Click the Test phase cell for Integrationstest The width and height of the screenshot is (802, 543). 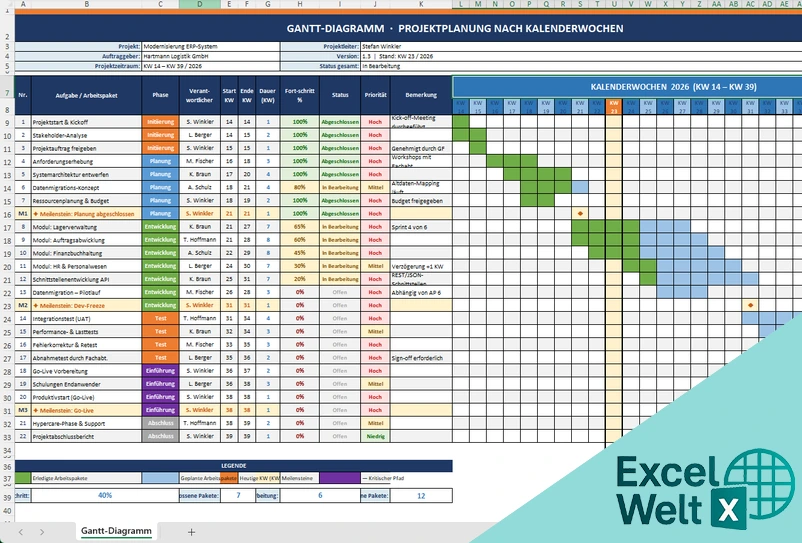pyautogui.click(x=161, y=319)
